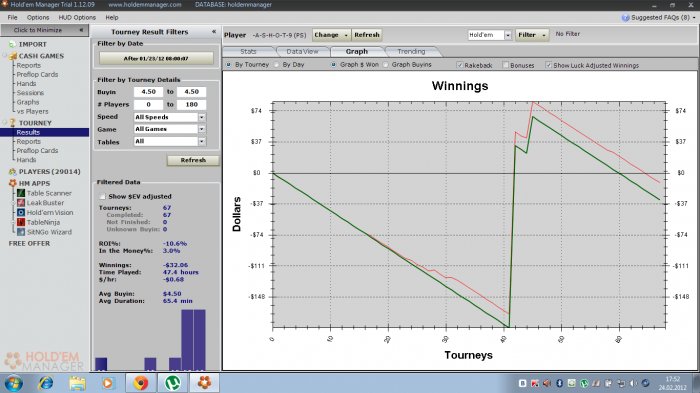The height and width of the screenshot is (393, 700).
Task: Click the filter panel Refresh button
Action: coord(193,160)
